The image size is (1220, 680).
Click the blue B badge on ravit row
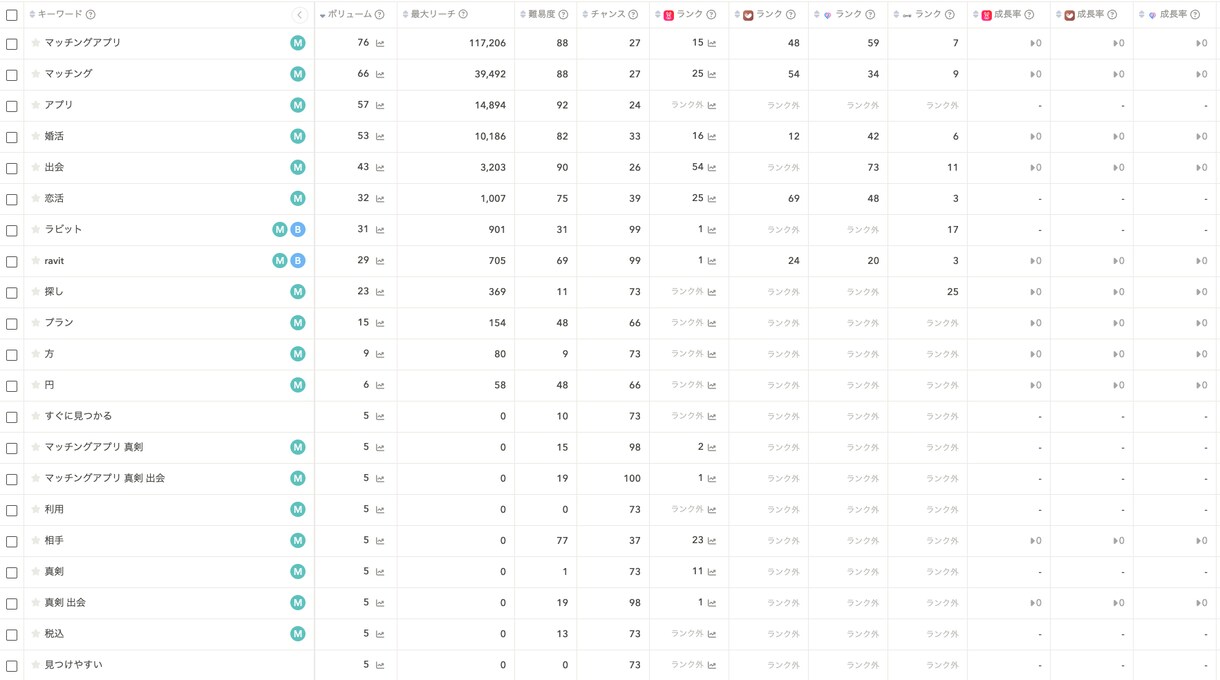298,261
